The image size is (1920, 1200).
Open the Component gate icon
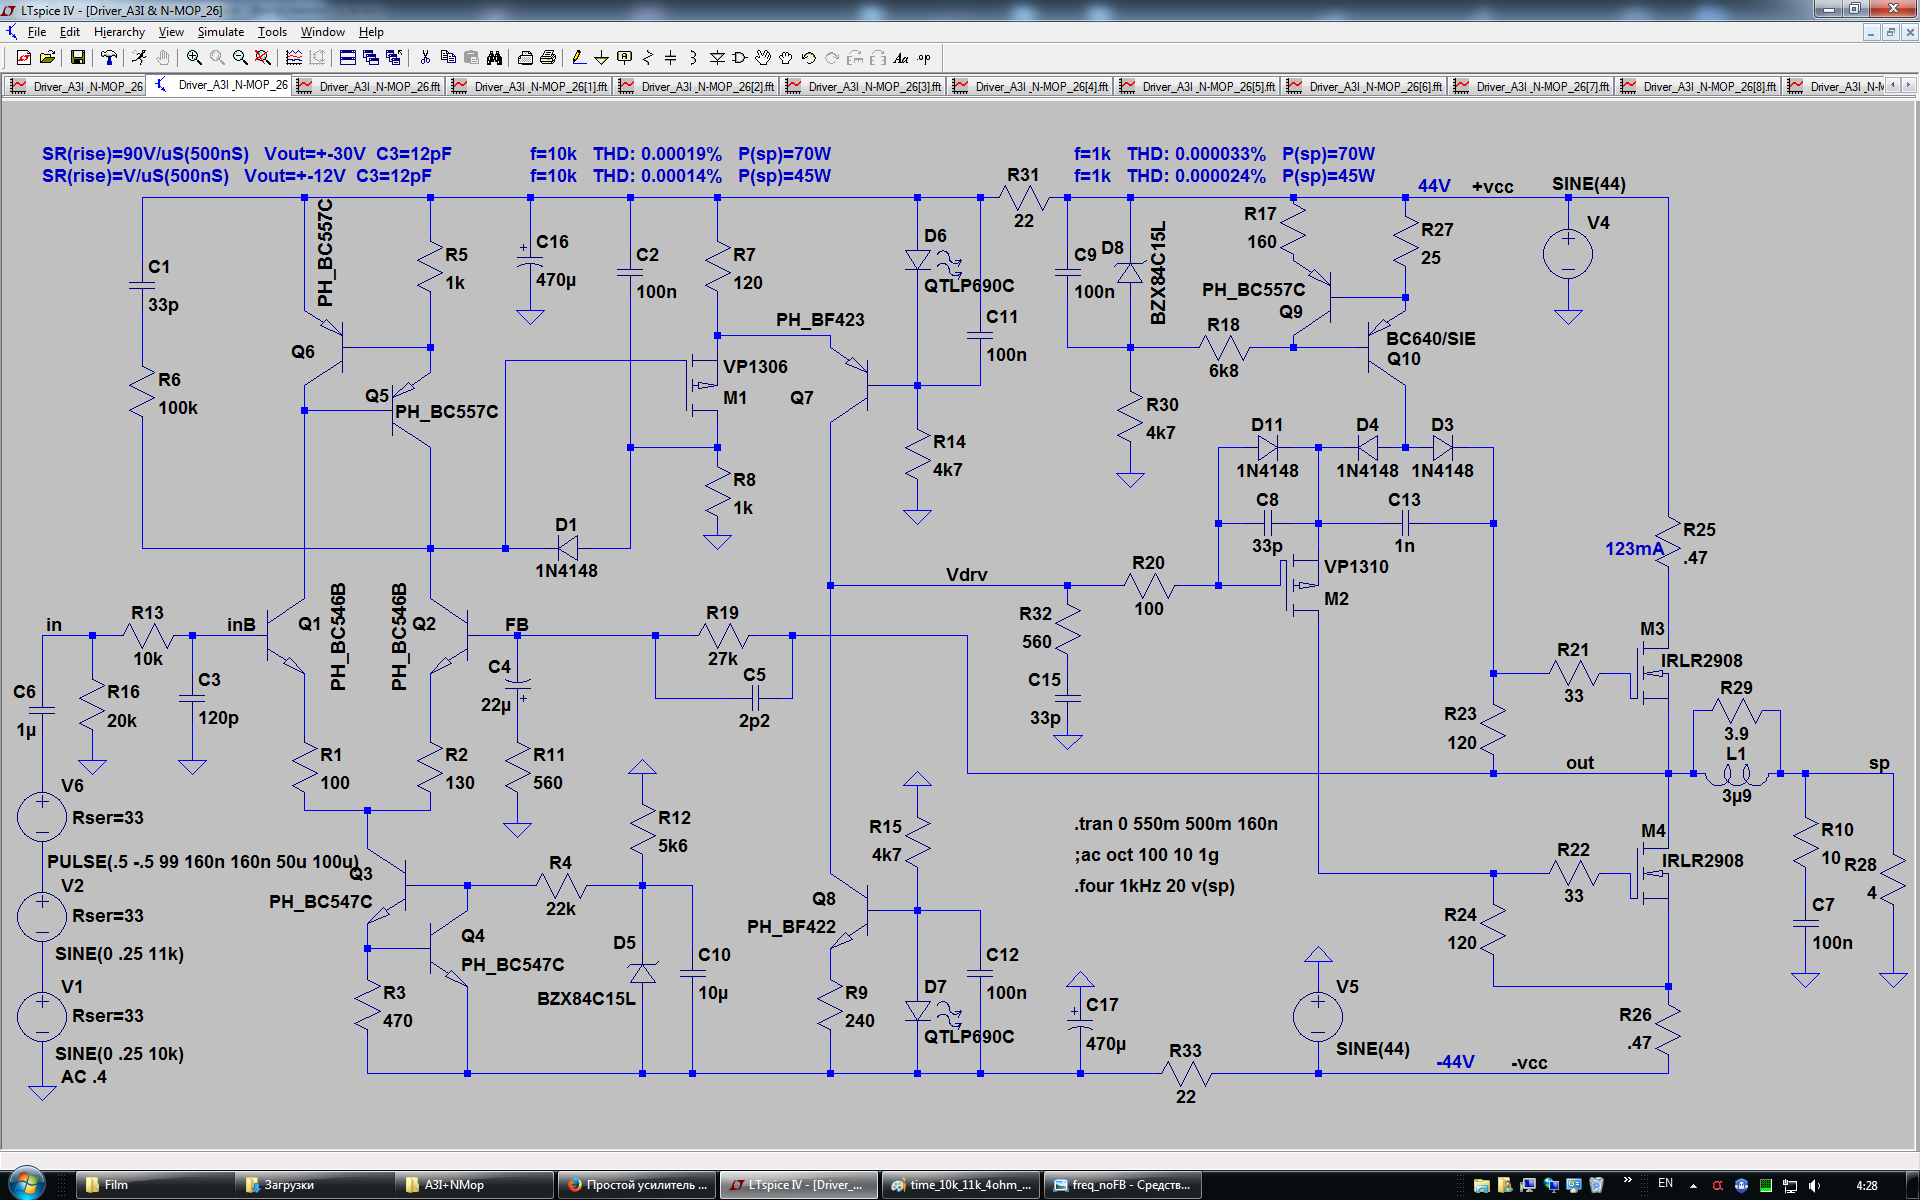pos(740,58)
